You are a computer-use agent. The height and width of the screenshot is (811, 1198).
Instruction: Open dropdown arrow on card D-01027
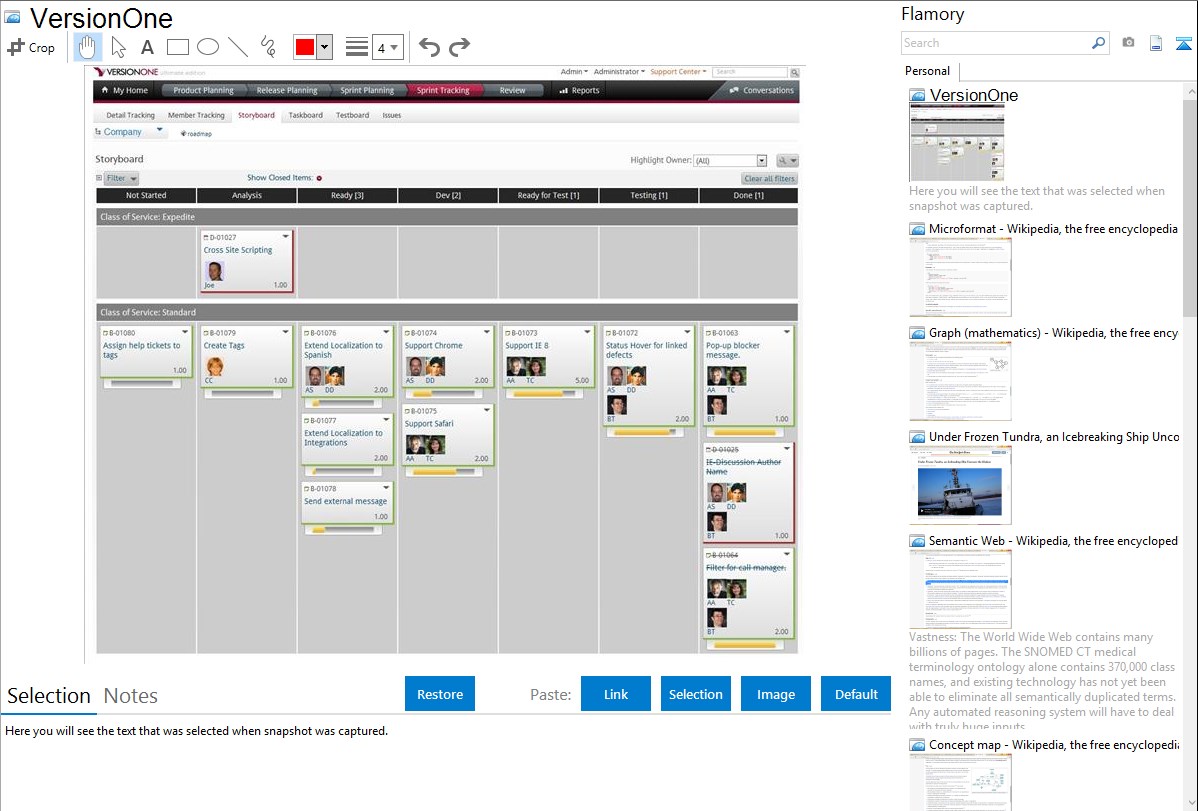(286, 236)
